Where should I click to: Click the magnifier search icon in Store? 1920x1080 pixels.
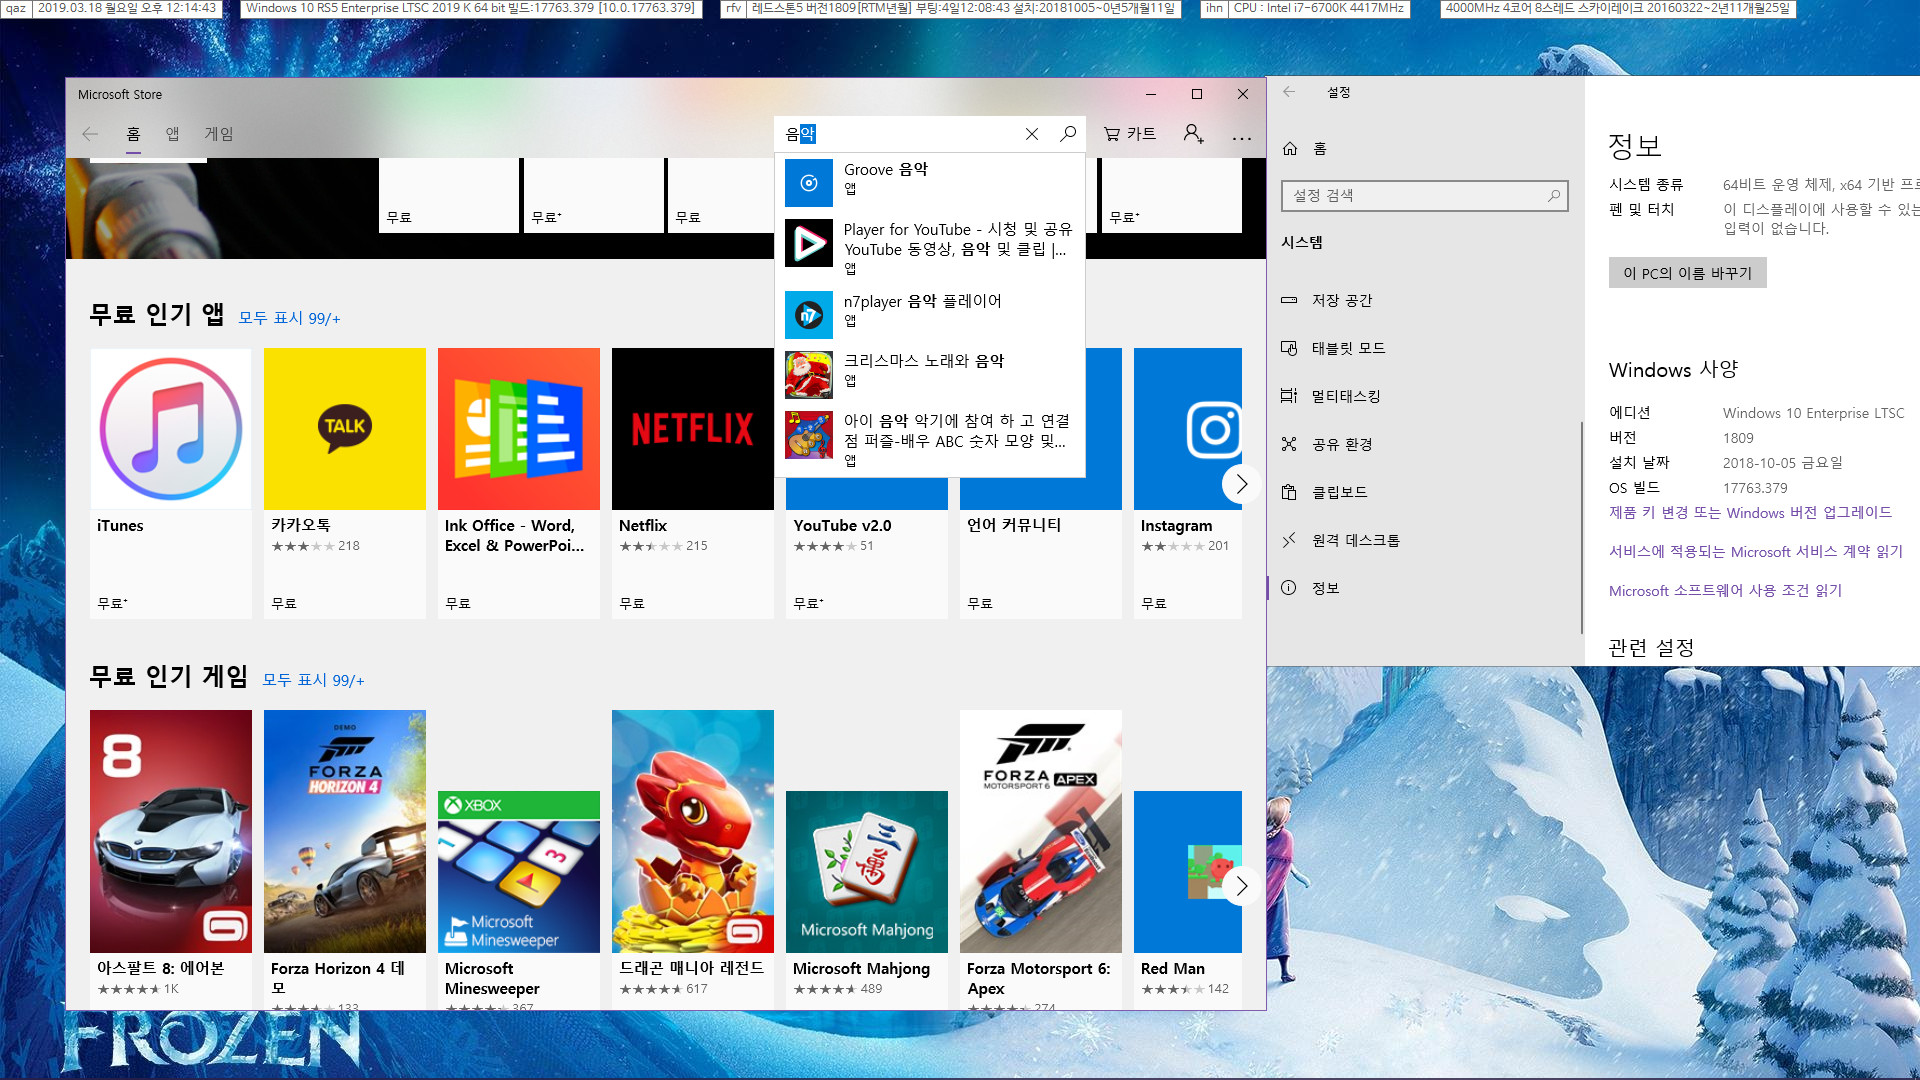[1068, 134]
